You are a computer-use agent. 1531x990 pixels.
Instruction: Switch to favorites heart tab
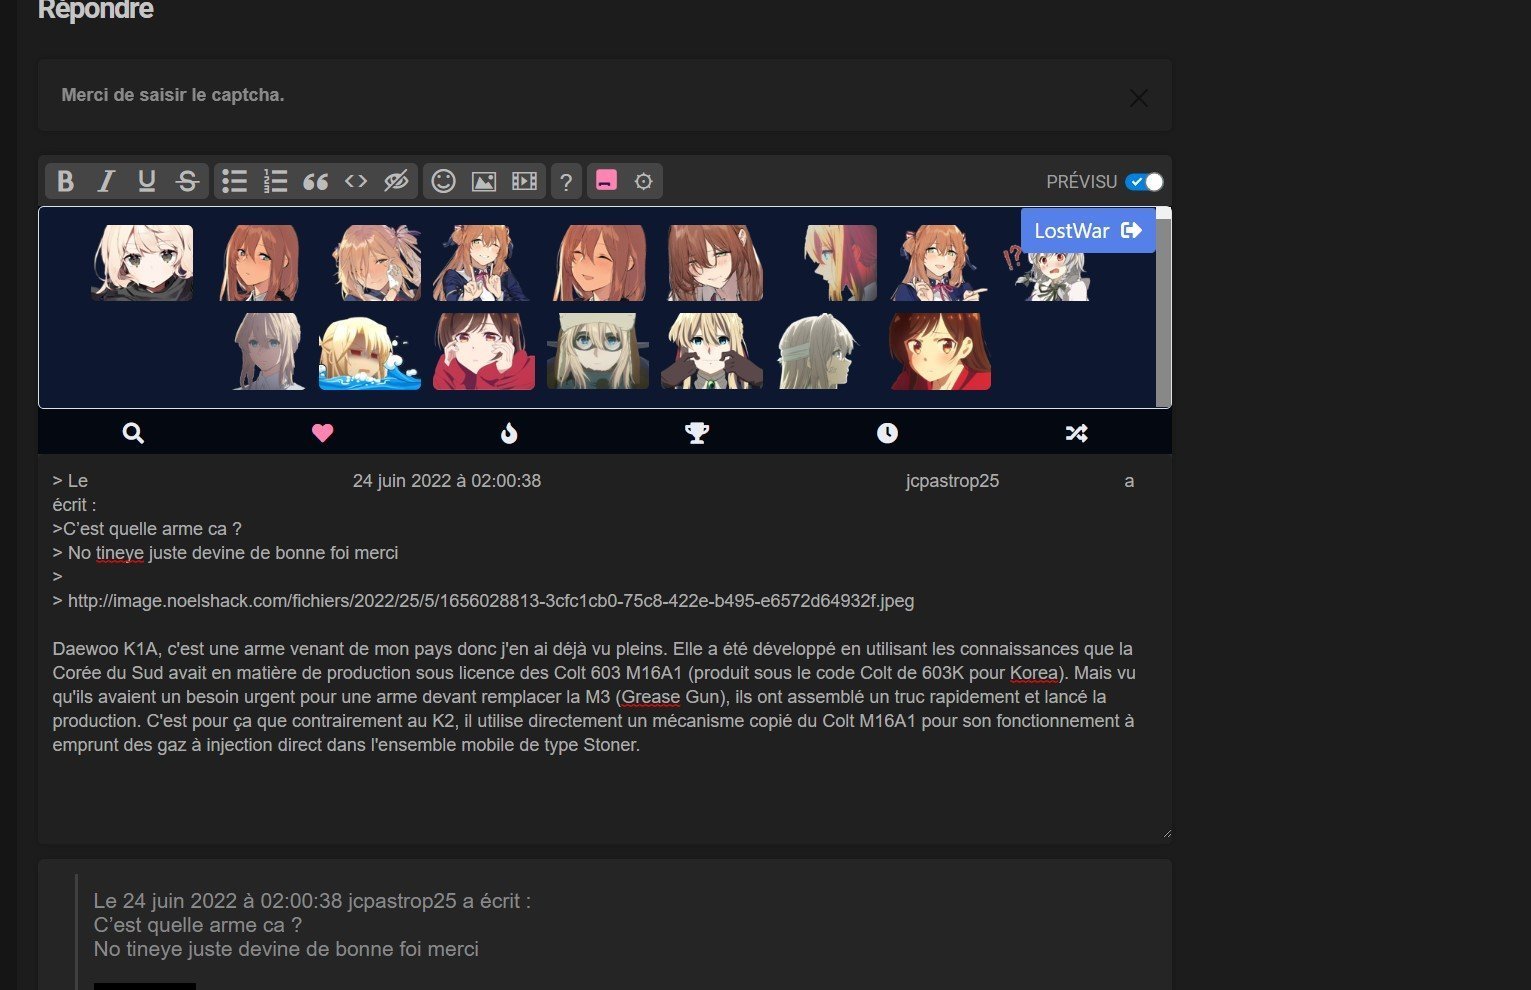pyautogui.click(x=322, y=433)
